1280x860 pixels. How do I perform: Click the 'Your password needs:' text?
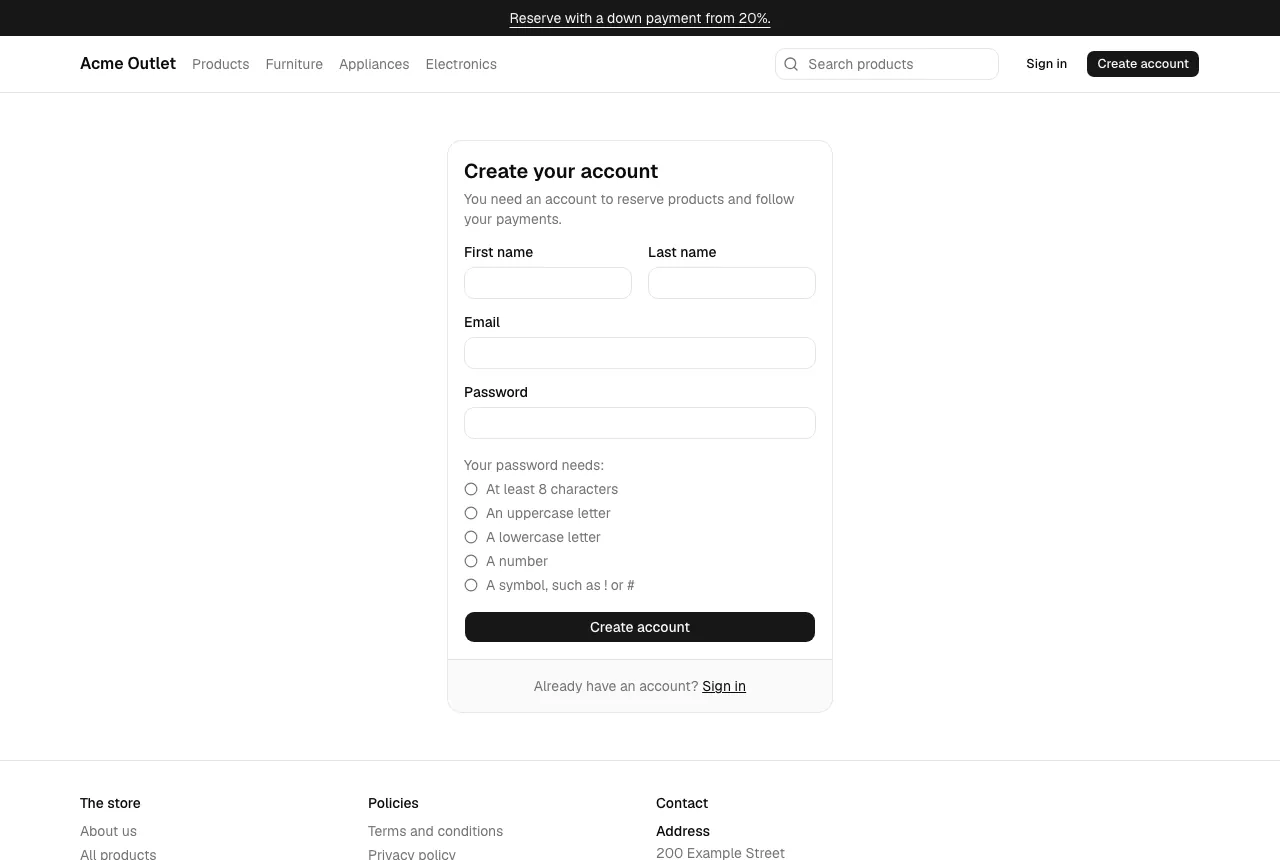click(x=534, y=465)
